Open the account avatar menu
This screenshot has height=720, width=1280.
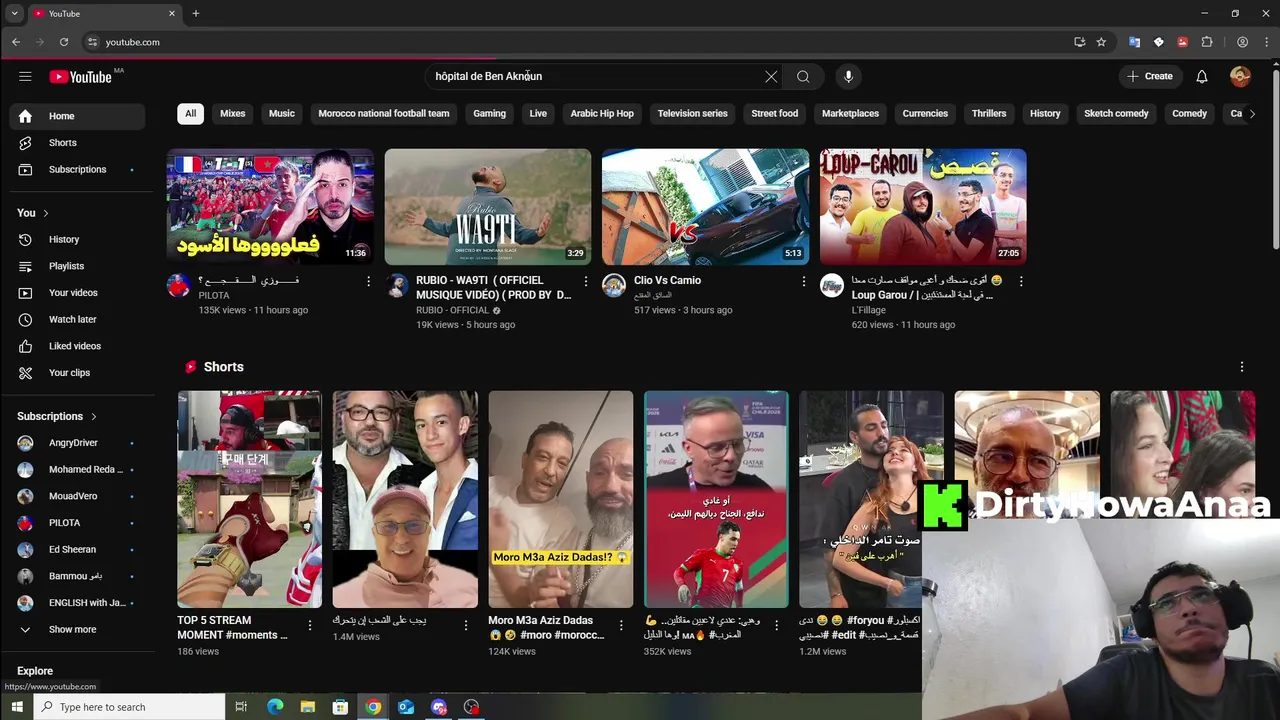[1240, 77]
